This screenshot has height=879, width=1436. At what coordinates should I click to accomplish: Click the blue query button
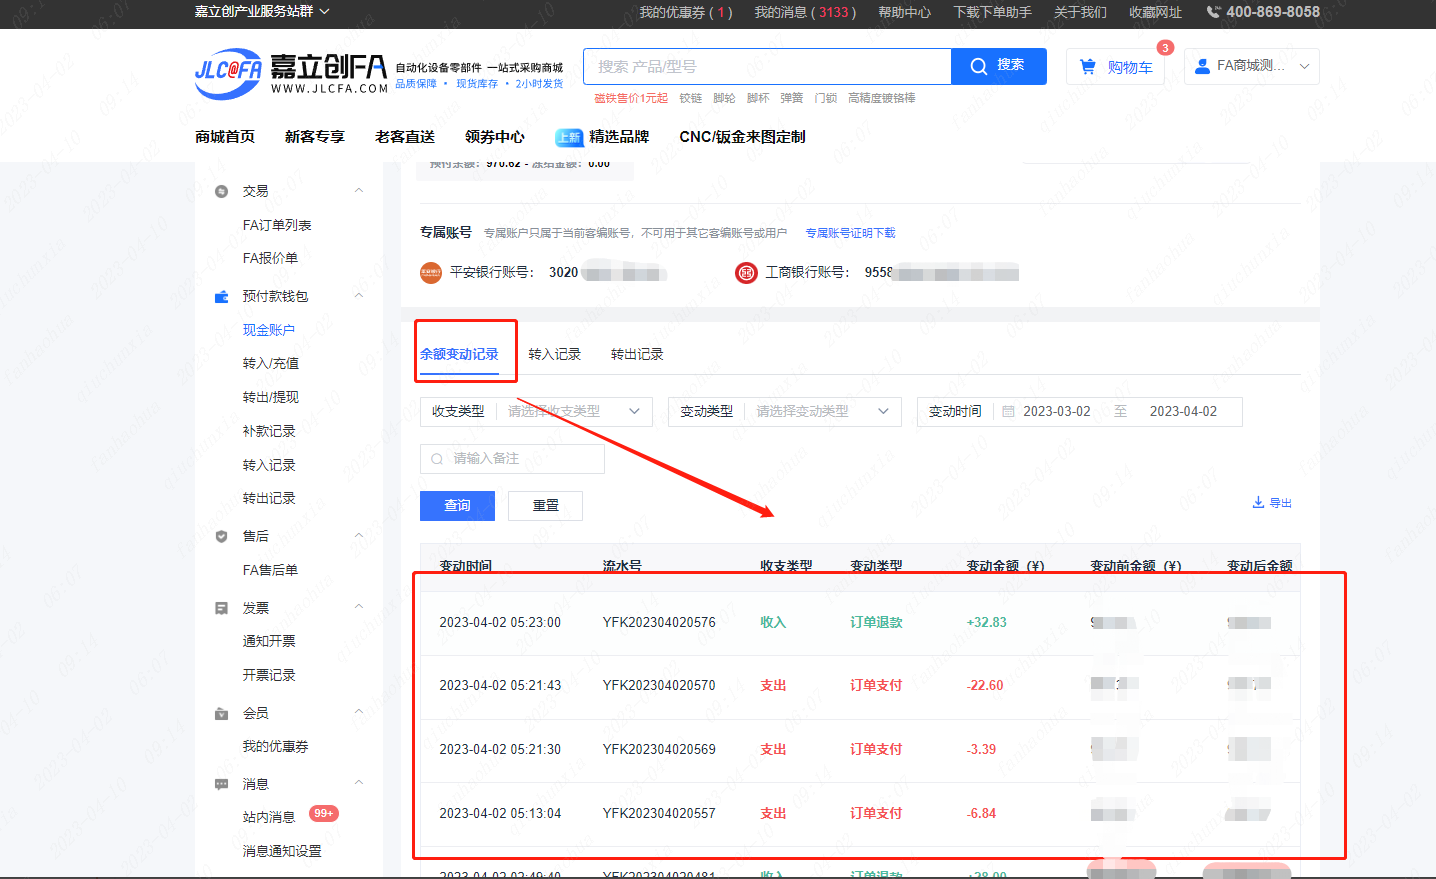coord(457,506)
